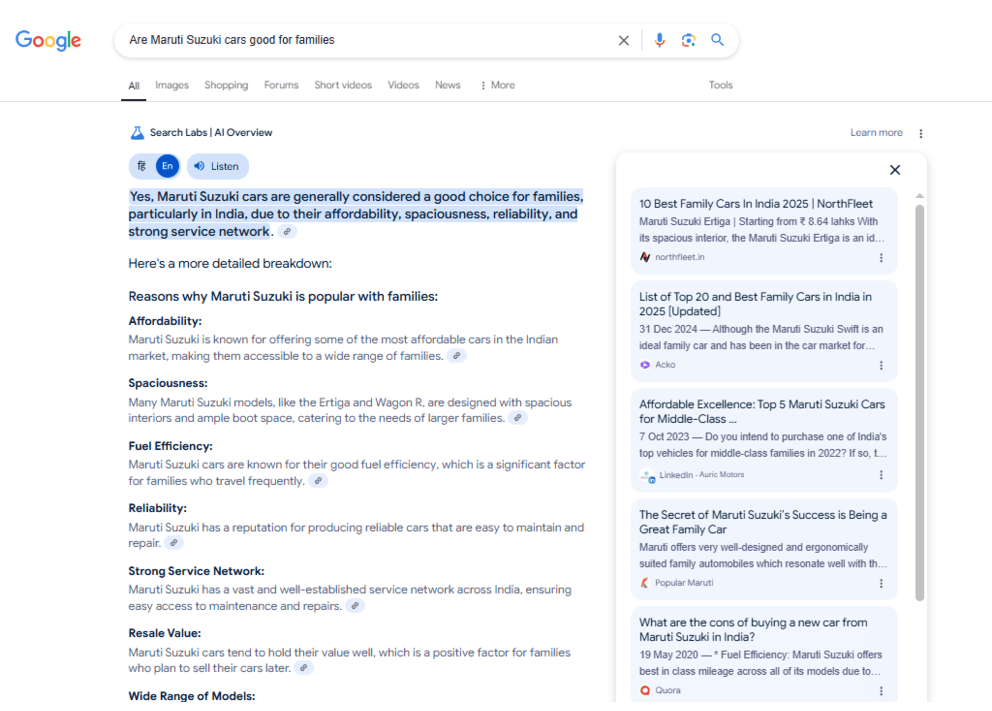This screenshot has width=992, height=711.
Task: Click the Google logo
Action: click(48, 41)
